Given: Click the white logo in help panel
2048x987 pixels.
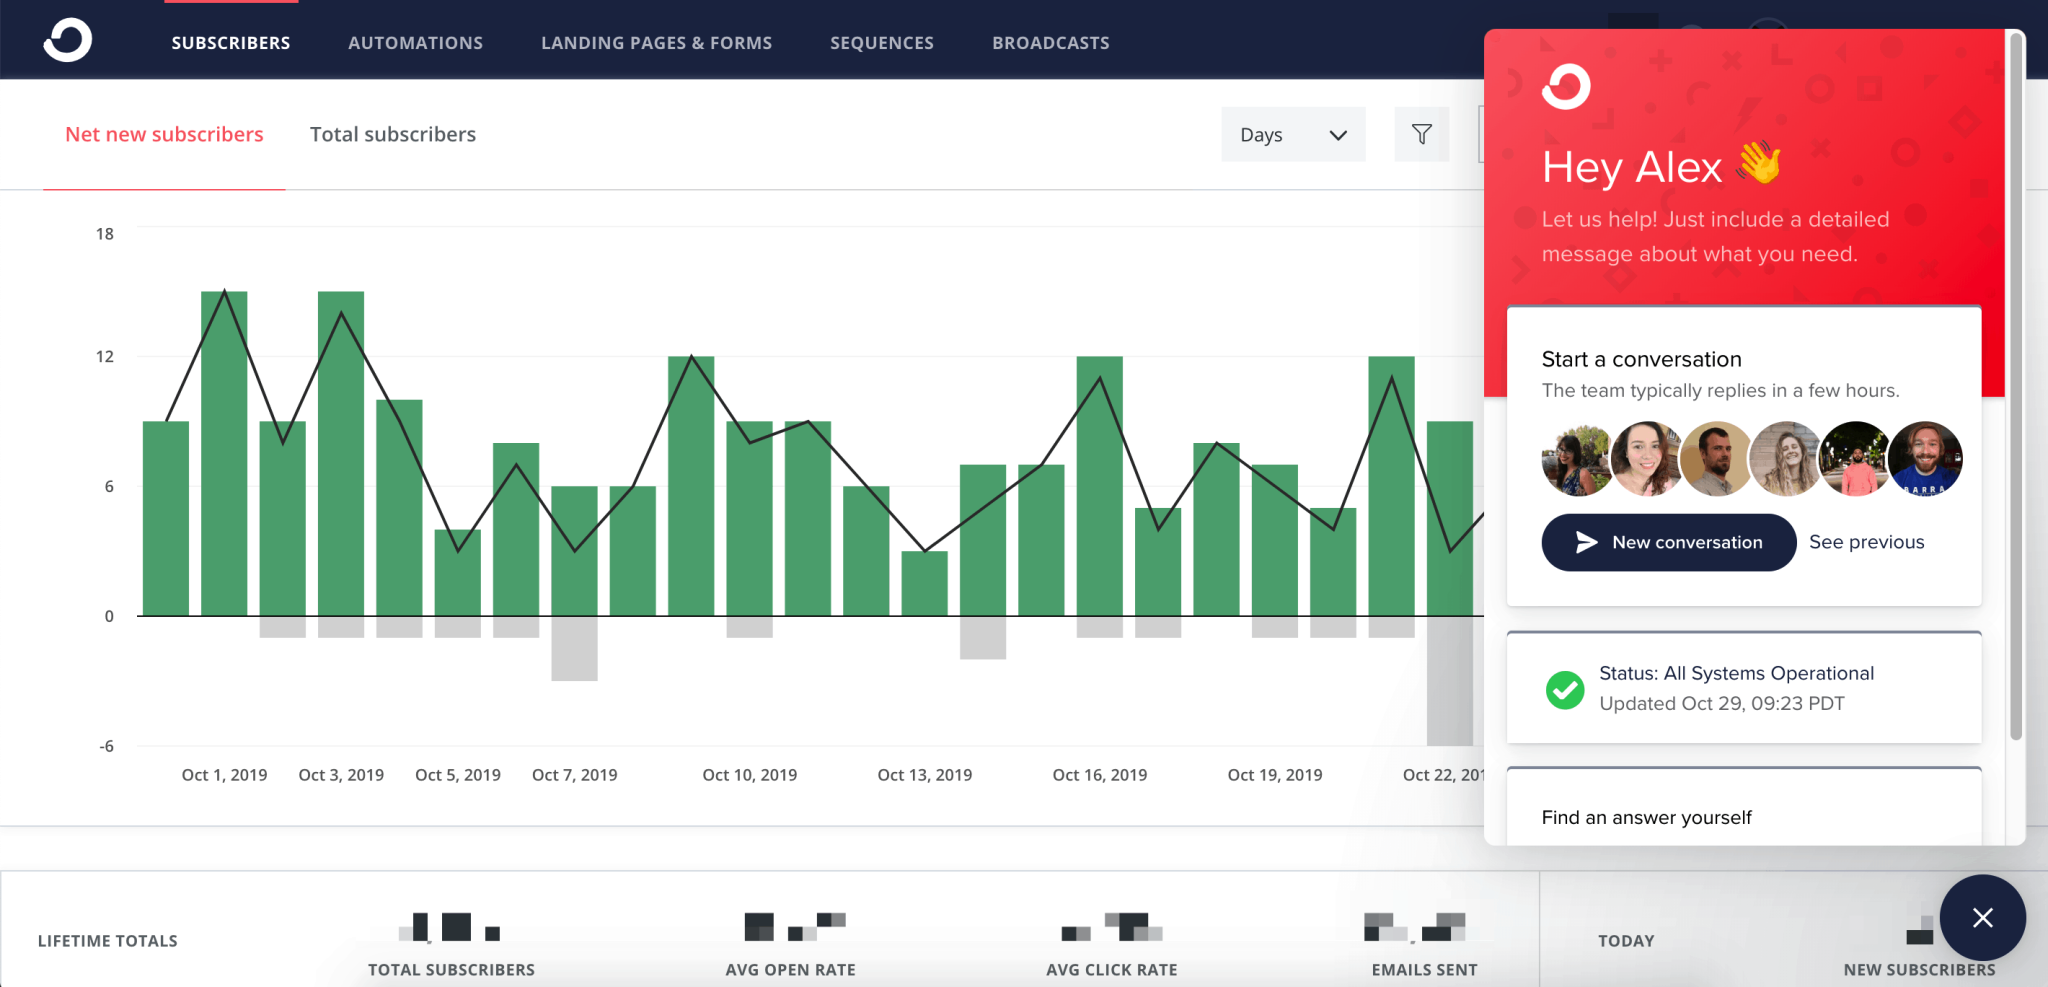Looking at the screenshot, I should coord(1566,87).
